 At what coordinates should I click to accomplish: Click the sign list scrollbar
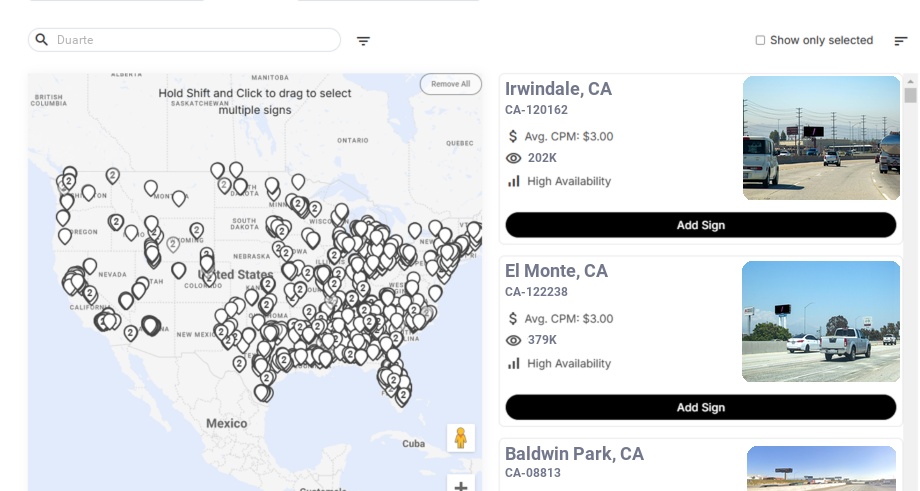click(910, 96)
